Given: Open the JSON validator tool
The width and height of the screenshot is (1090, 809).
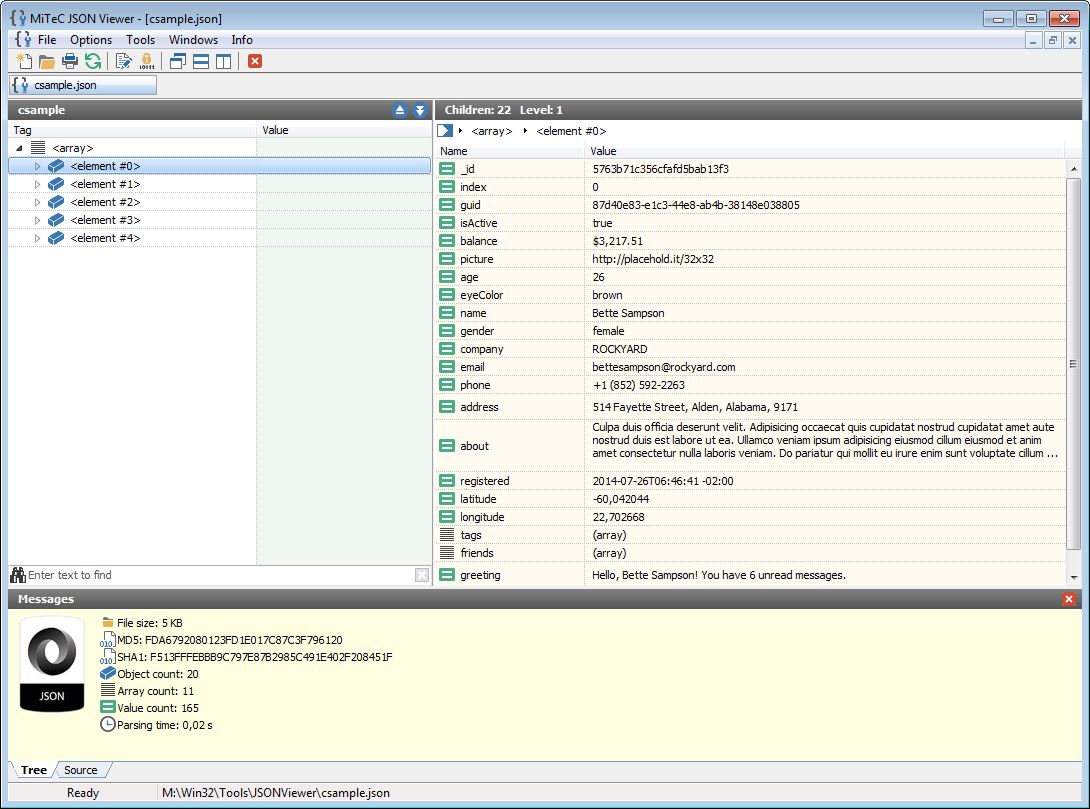Looking at the screenshot, I should 122,61.
